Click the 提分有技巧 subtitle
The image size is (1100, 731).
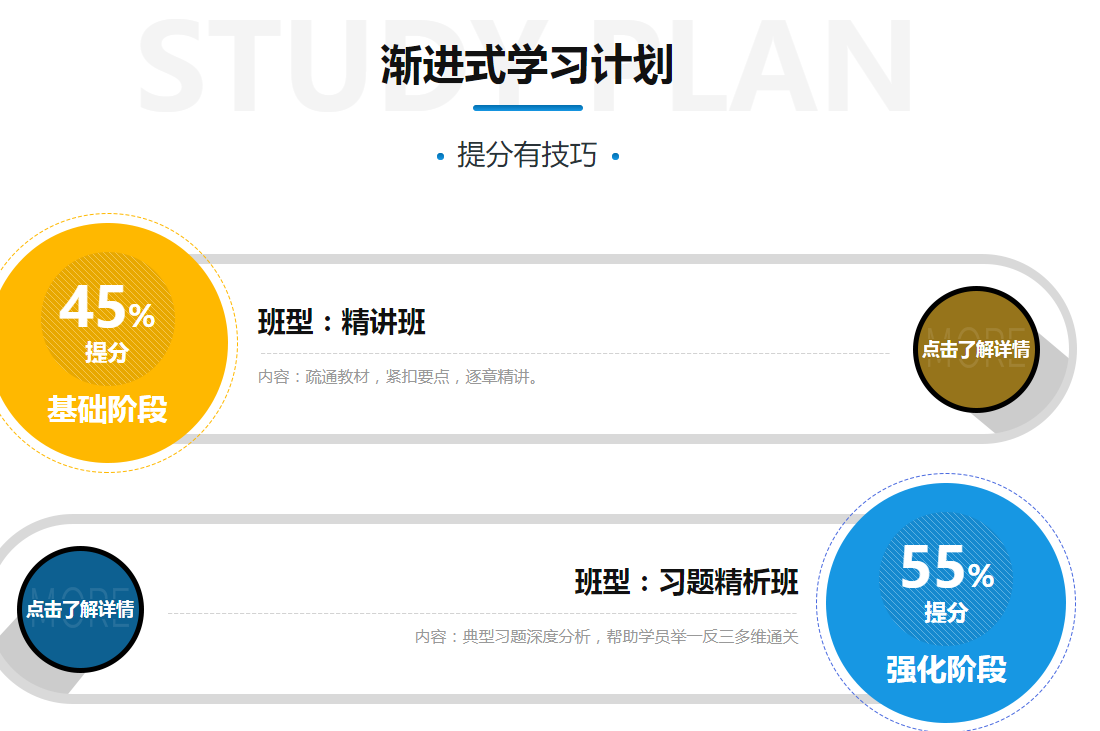tap(527, 155)
